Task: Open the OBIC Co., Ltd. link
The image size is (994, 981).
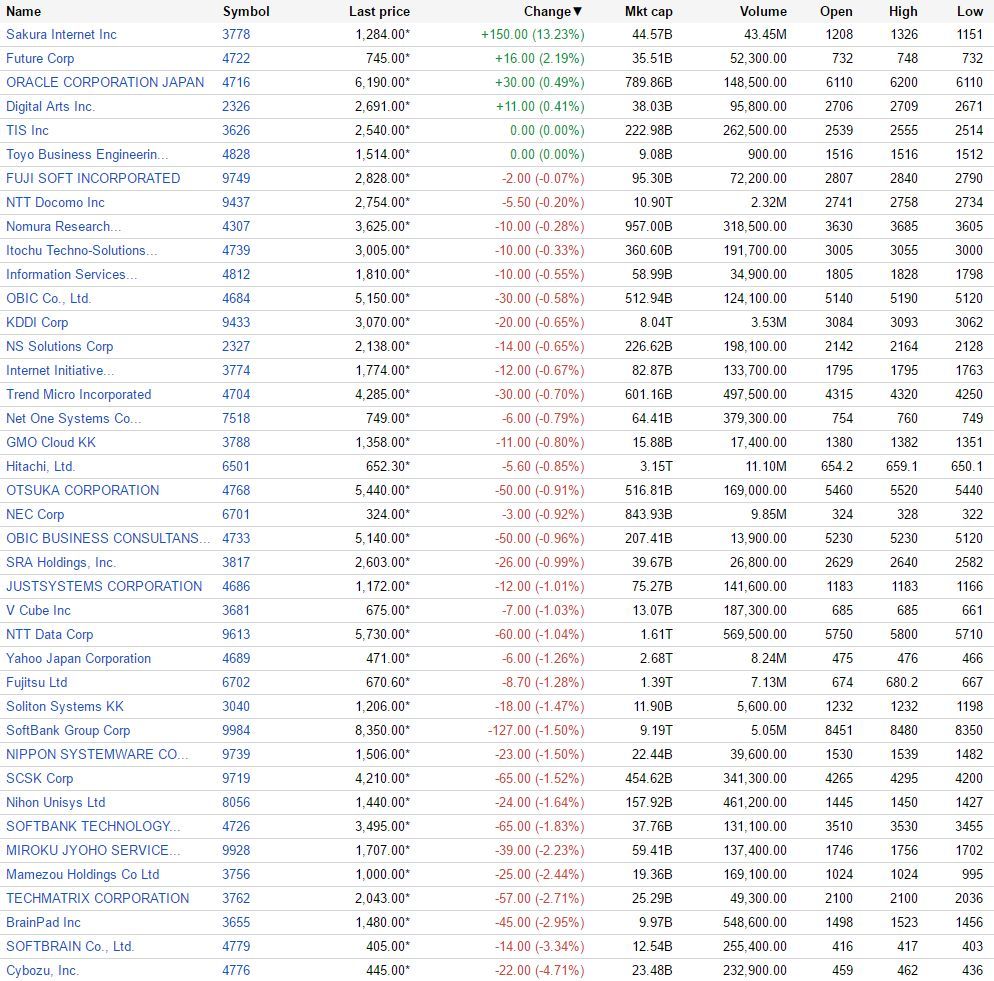Action: pyautogui.click(x=49, y=299)
